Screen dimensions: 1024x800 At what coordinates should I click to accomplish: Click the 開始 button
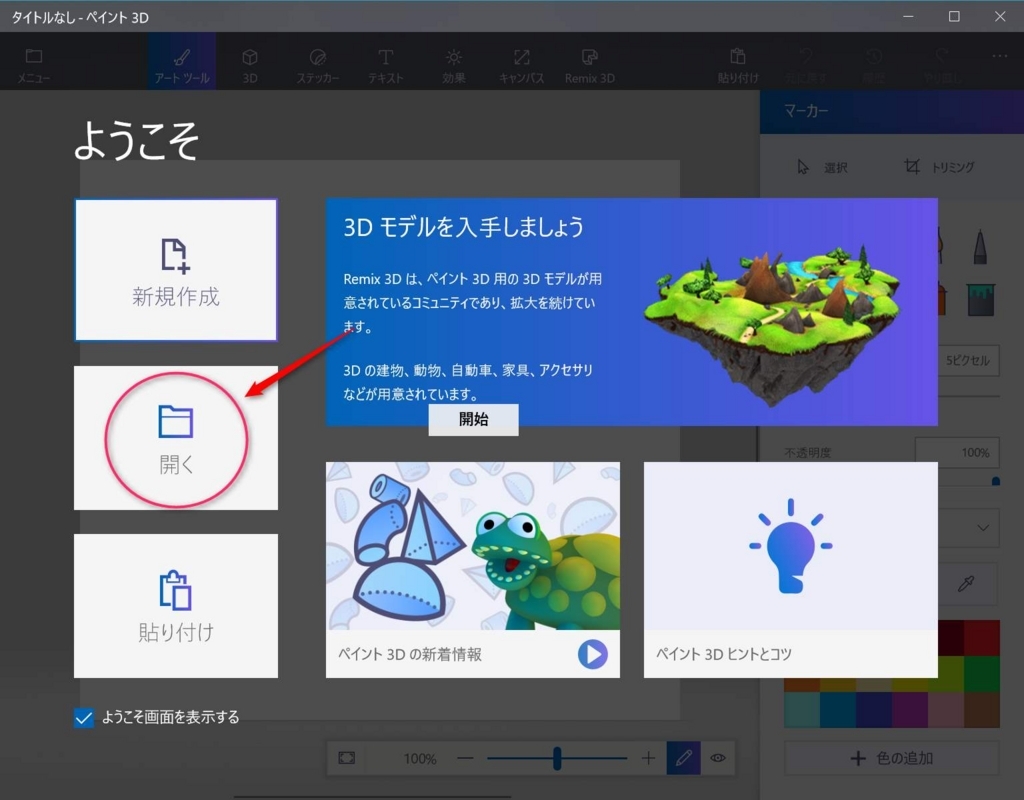tap(473, 419)
